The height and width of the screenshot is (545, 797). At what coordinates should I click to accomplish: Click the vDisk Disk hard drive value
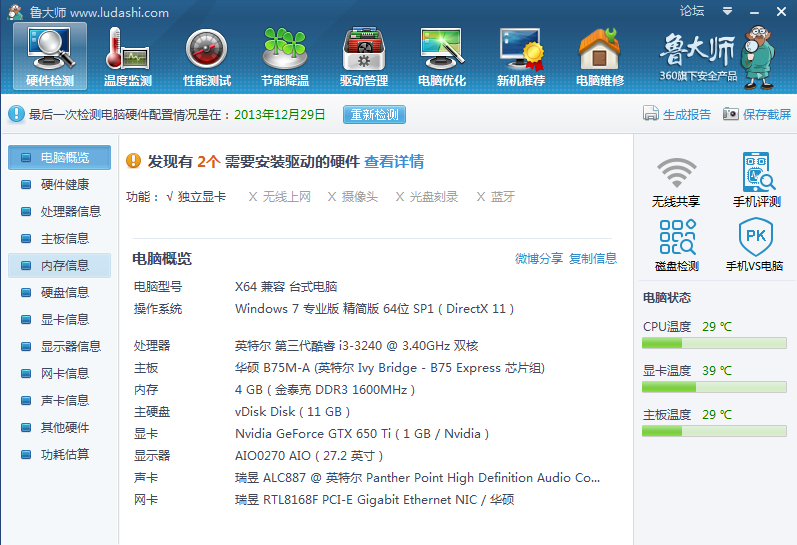292,411
